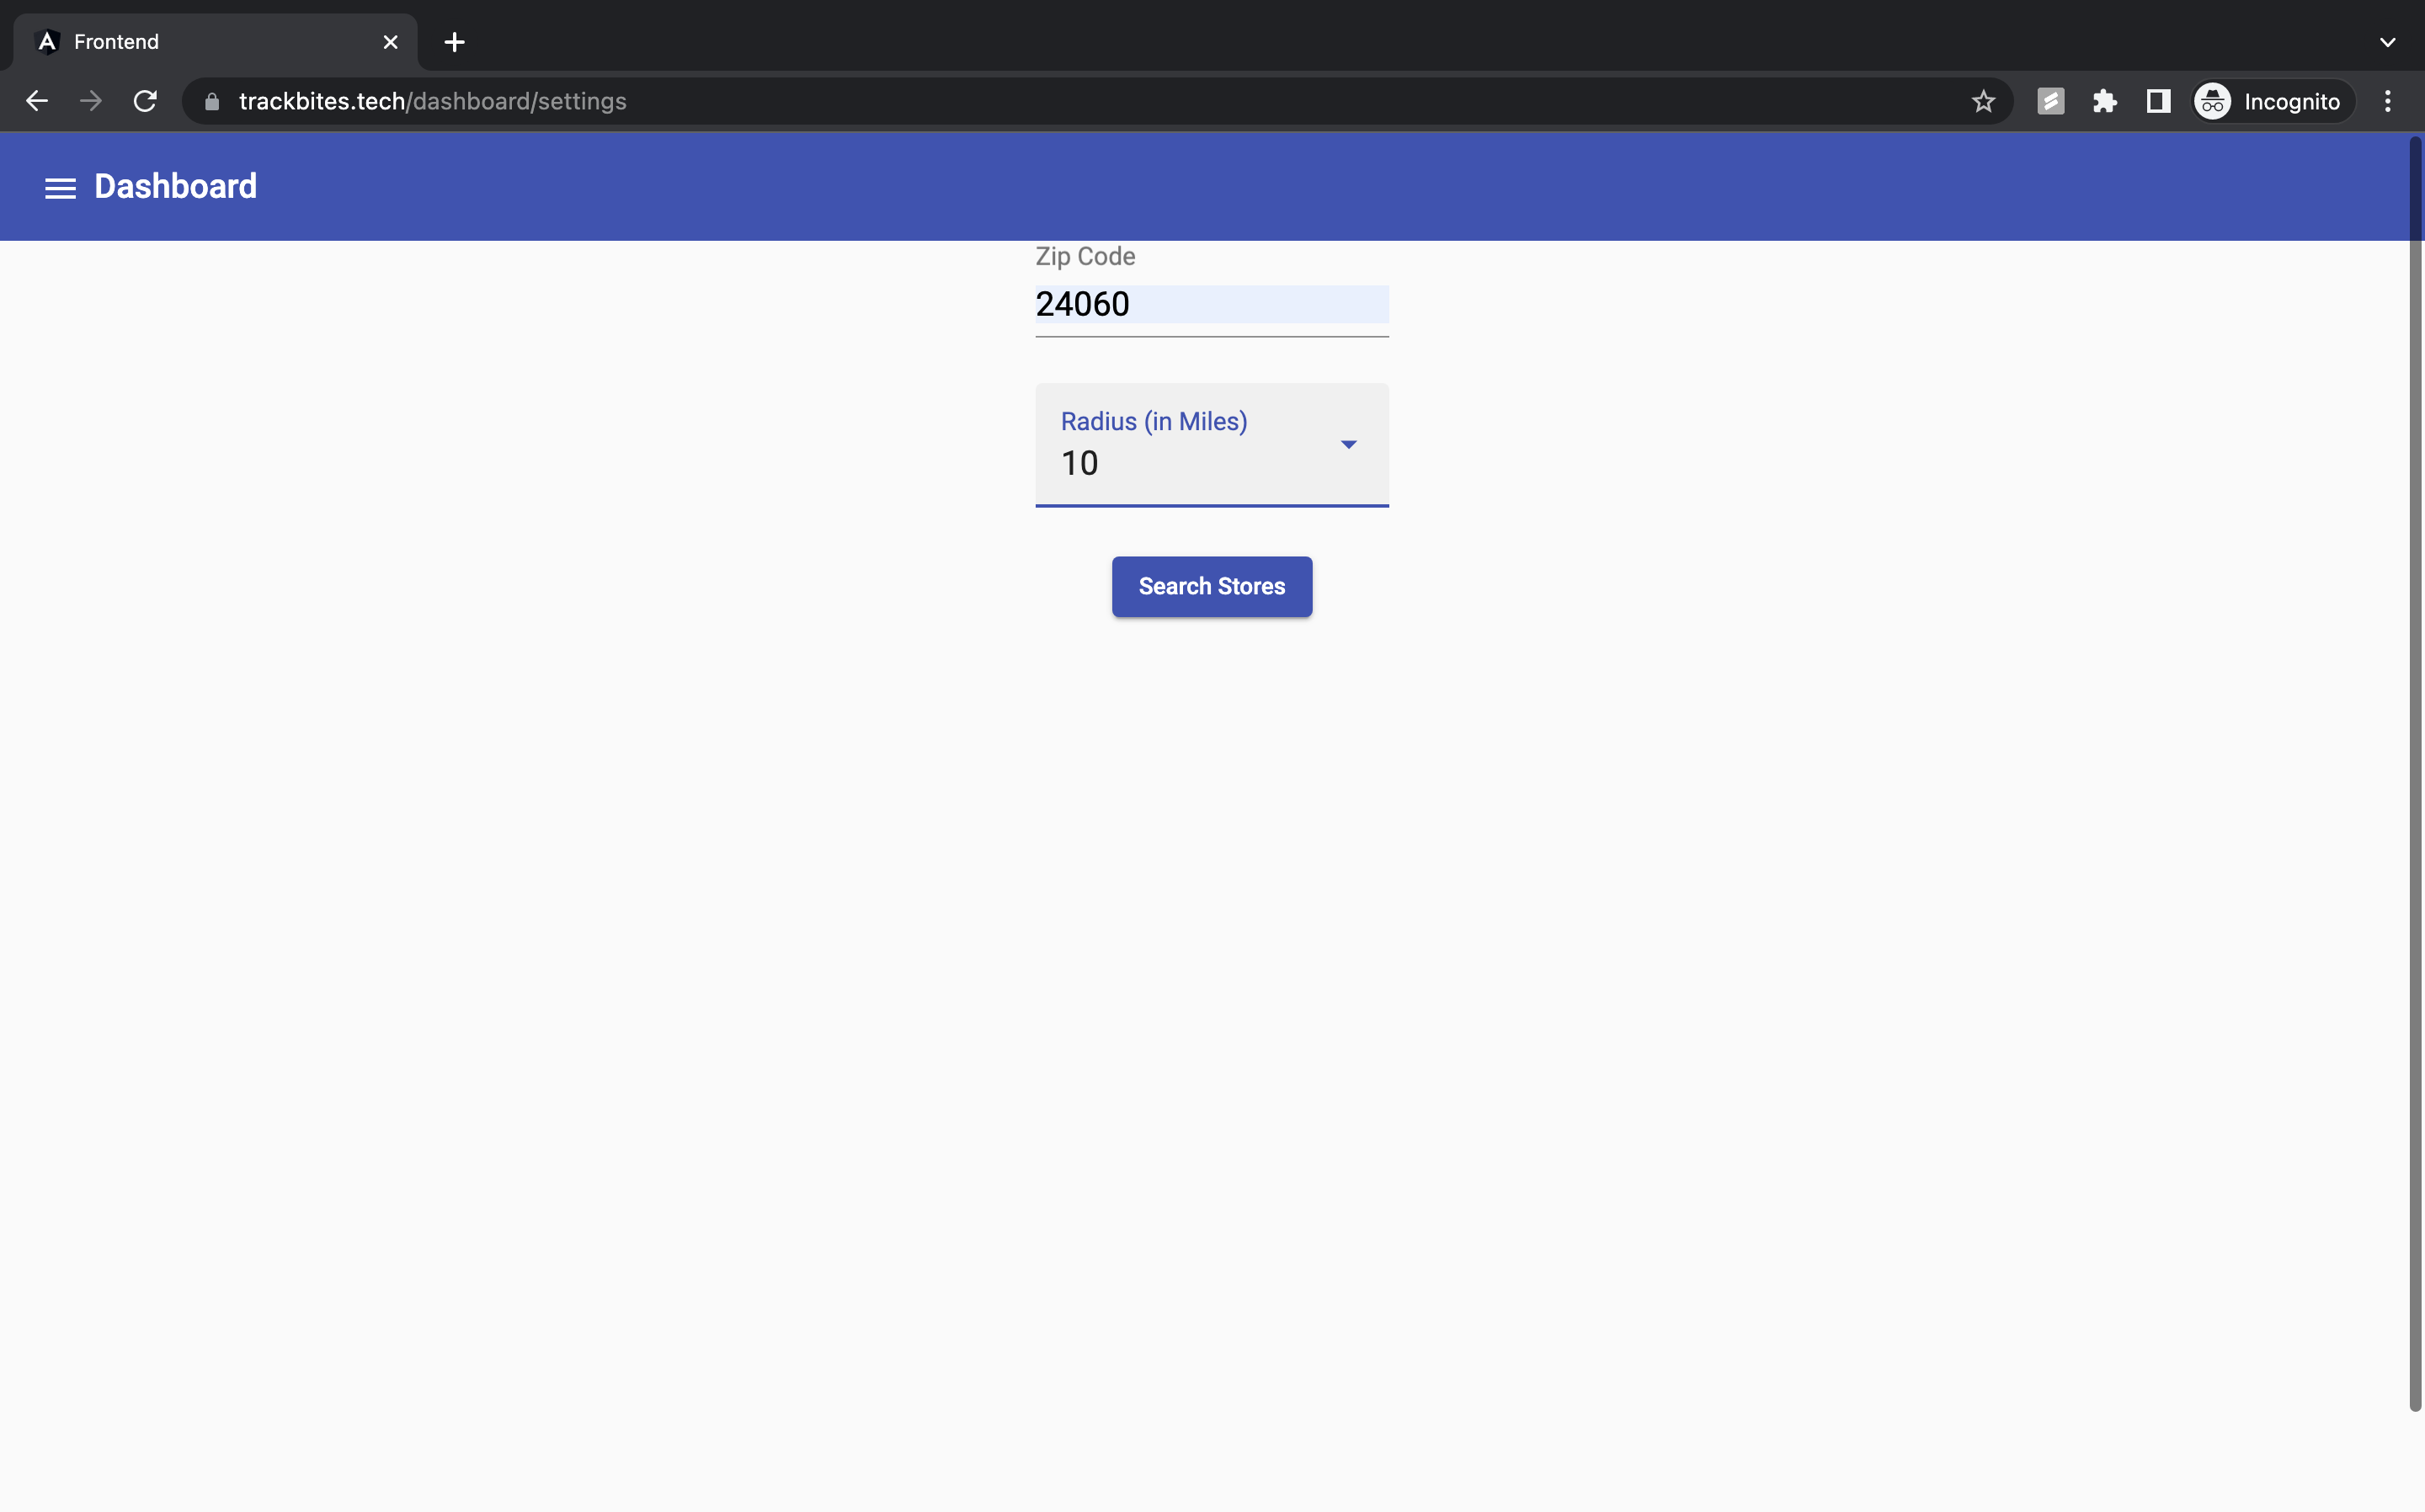
Task: Toggle the browser side panel icon
Action: coord(2158,101)
